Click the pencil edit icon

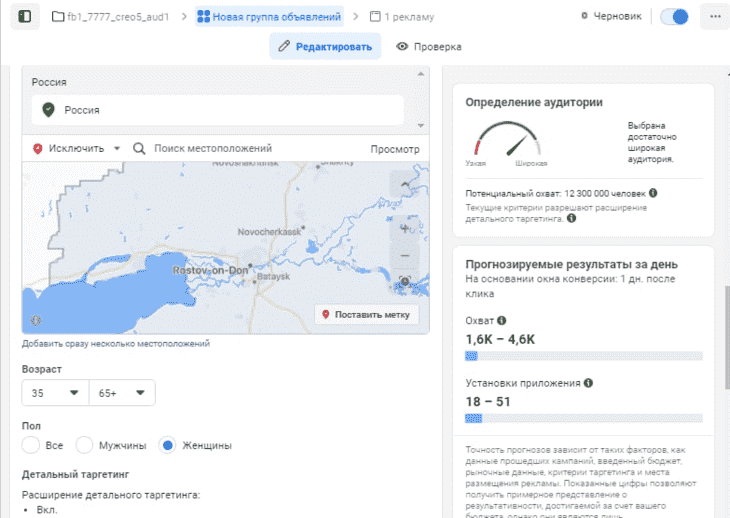[x=284, y=46]
